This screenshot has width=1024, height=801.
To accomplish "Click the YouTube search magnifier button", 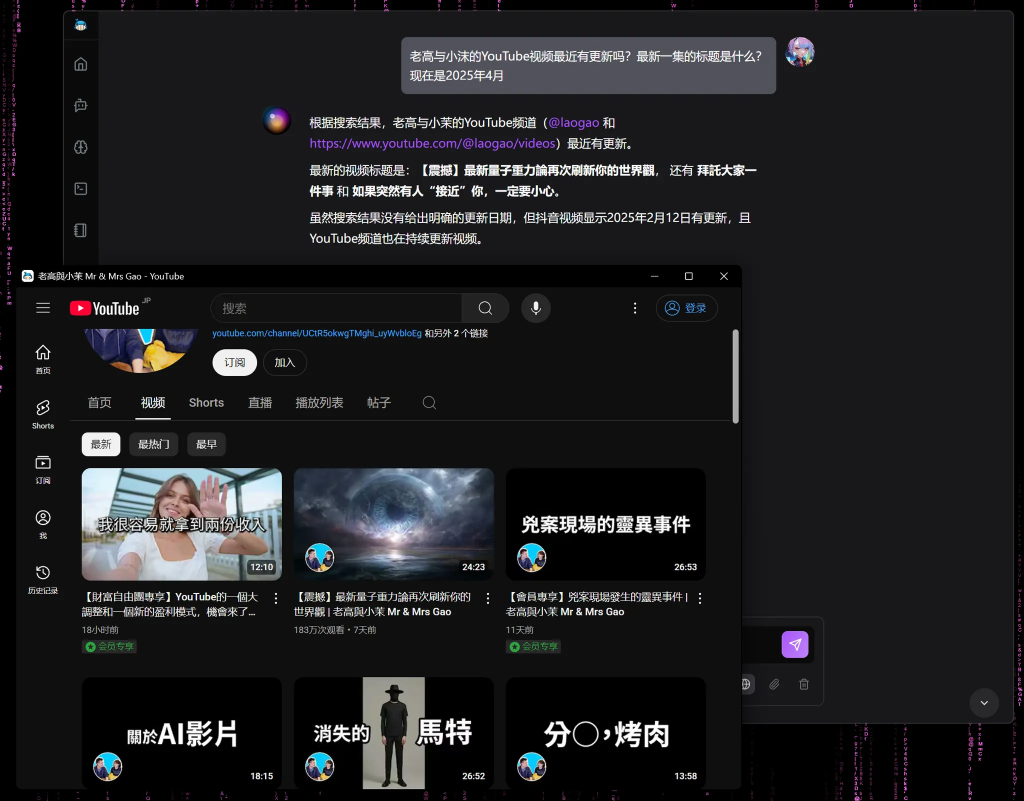I will pos(485,308).
